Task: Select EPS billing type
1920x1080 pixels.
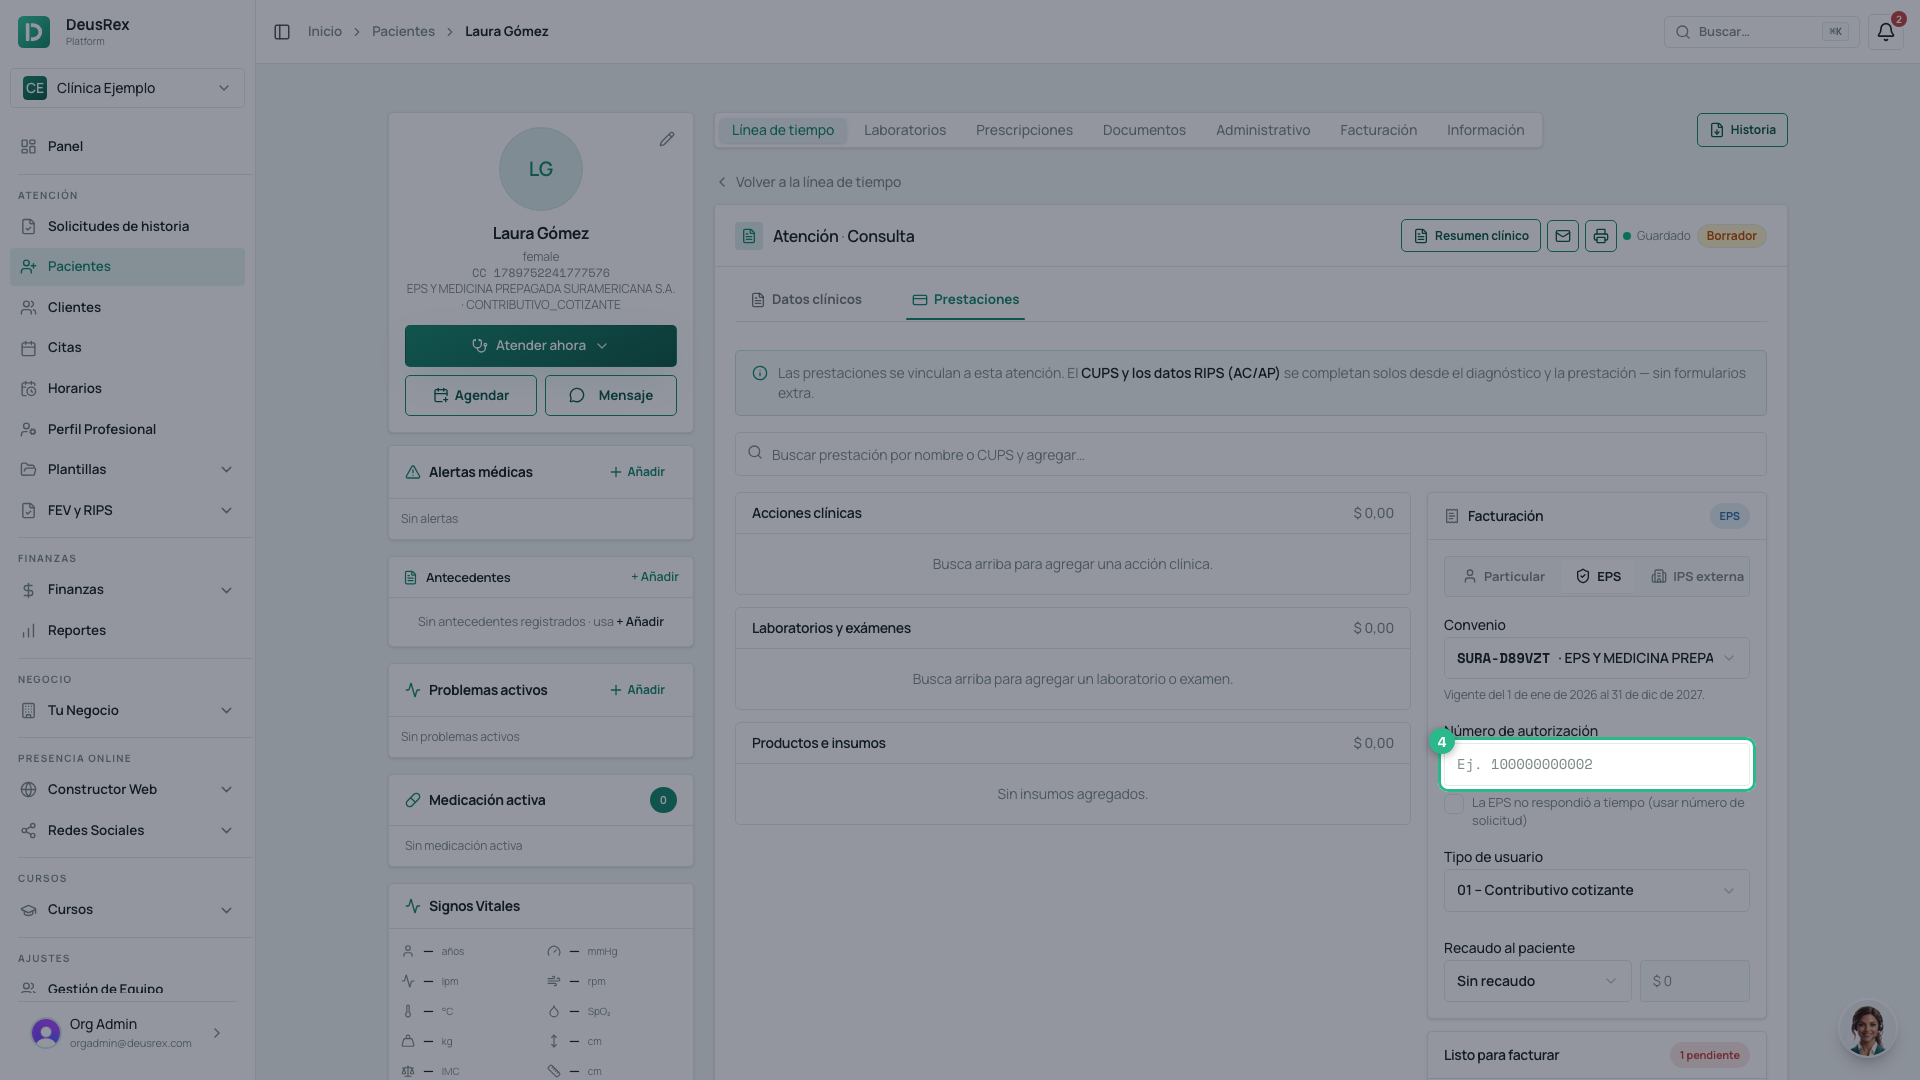Action: tap(1598, 577)
